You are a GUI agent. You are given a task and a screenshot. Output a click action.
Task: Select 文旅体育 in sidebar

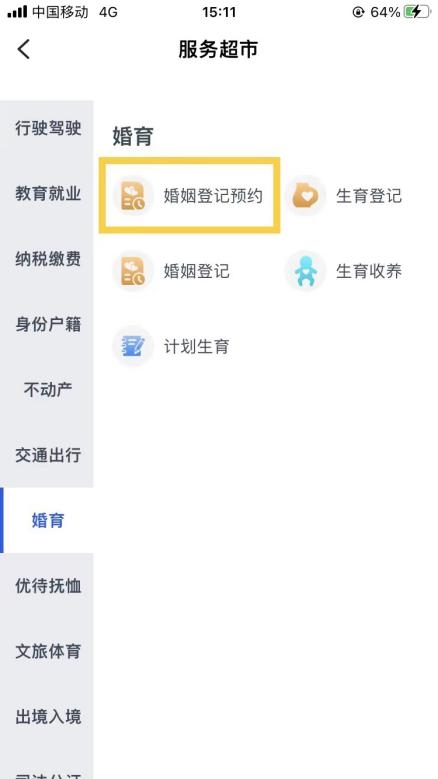[48, 651]
